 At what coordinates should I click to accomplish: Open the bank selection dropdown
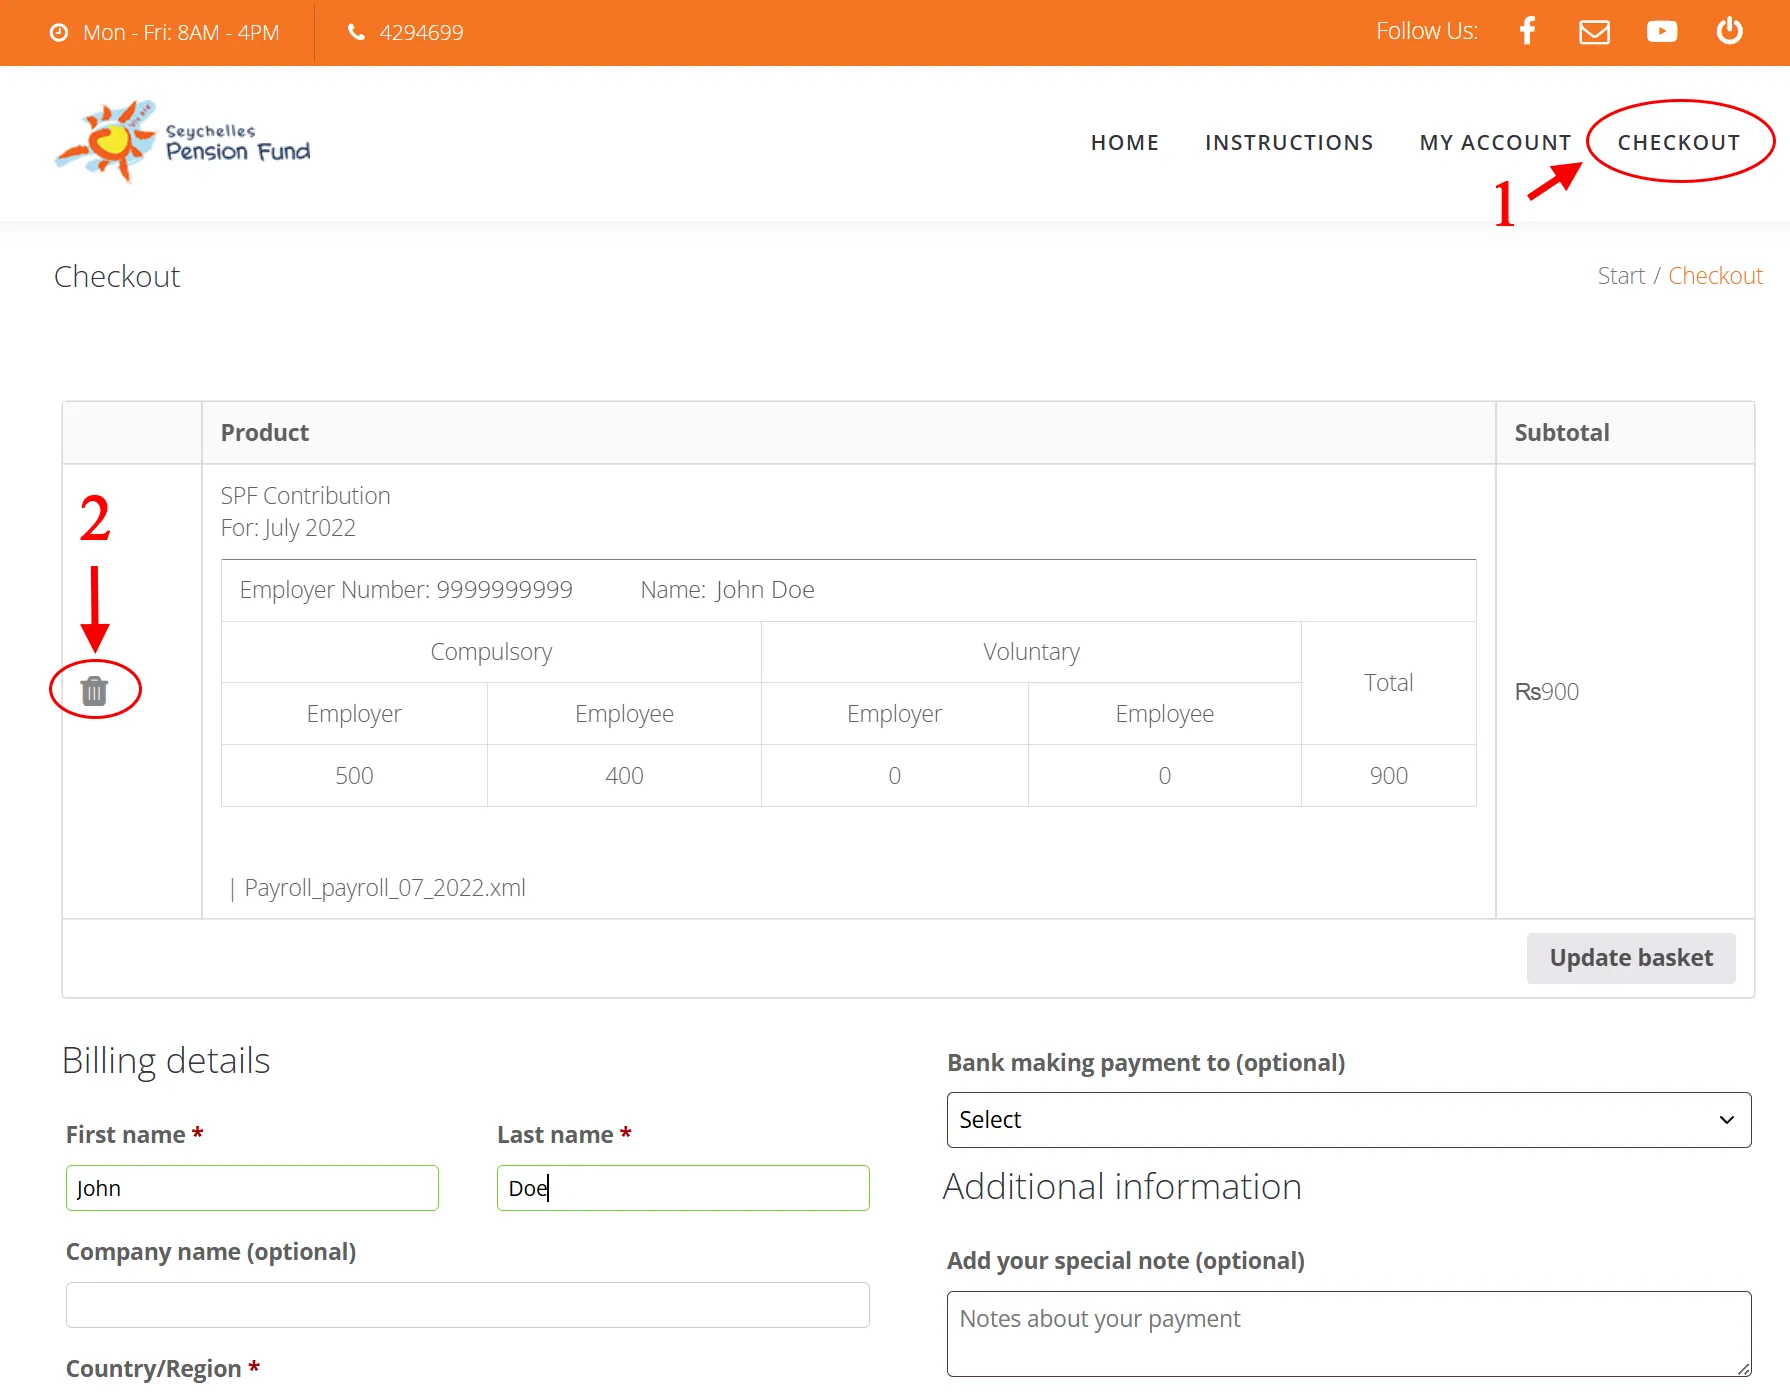click(1348, 1120)
